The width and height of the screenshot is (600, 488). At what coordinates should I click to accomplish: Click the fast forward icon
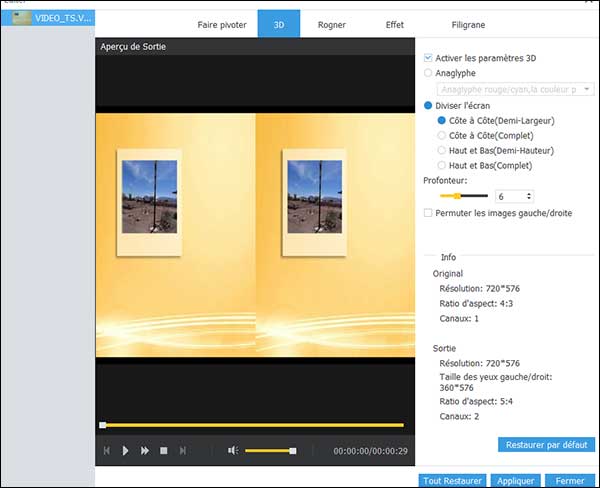pos(145,451)
